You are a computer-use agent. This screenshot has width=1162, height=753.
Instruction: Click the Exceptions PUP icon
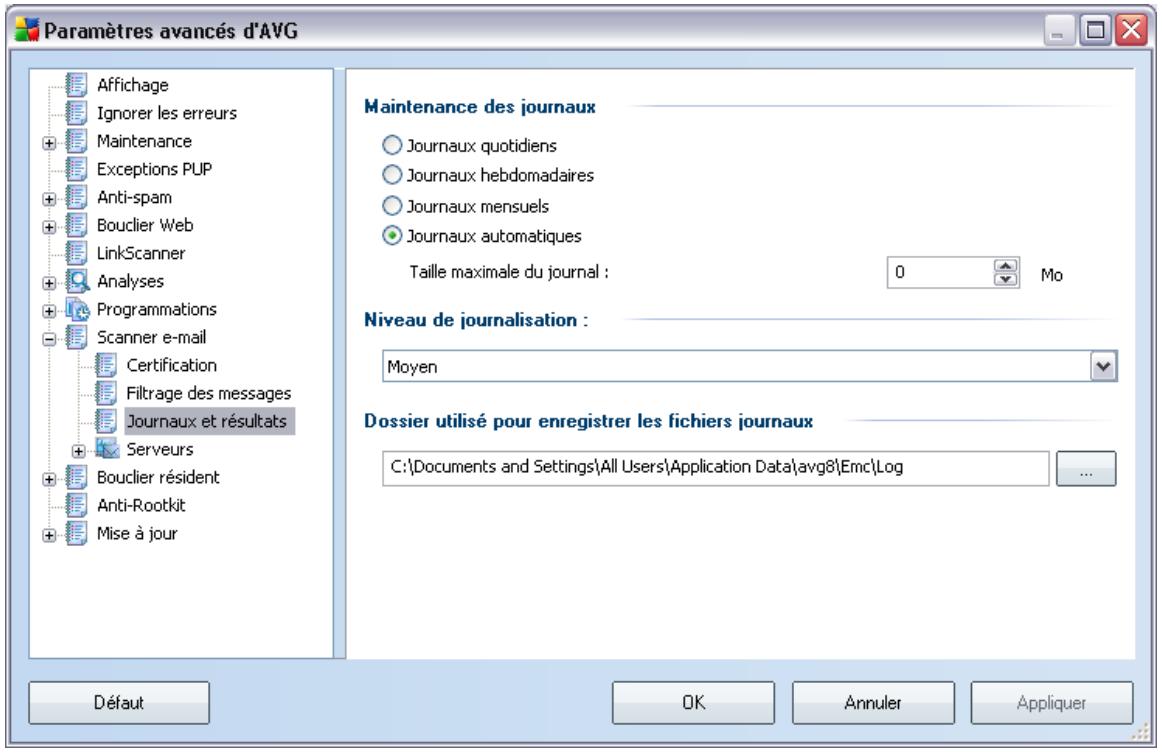coord(76,169)
